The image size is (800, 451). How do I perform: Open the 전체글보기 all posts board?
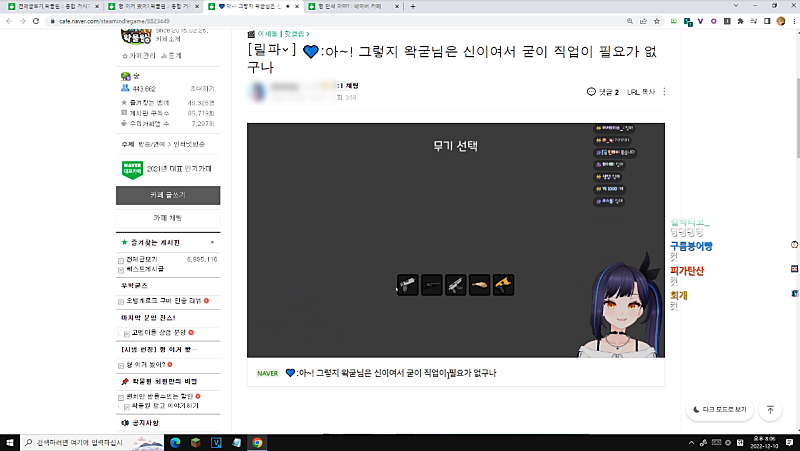coord(142,259)
